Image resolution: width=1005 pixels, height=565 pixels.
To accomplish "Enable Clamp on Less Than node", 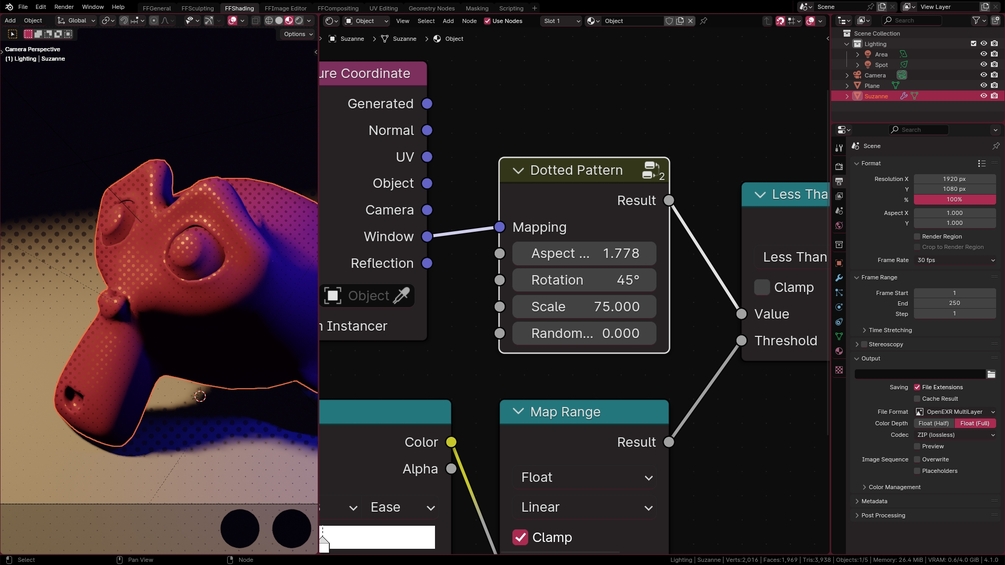I will pyautogui.click(x=762, y=287).
